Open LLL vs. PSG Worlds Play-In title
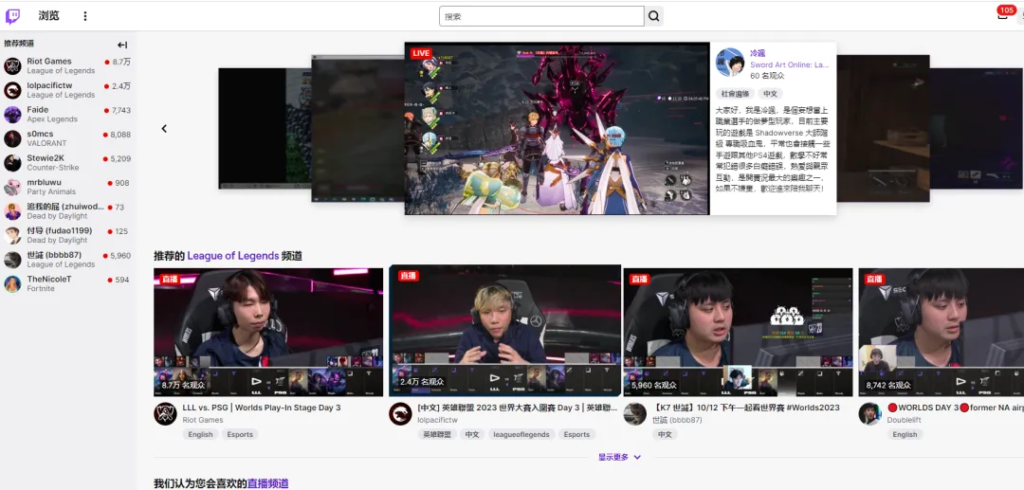The width and height of the screenshot is (1024, 490). point(262,408)
